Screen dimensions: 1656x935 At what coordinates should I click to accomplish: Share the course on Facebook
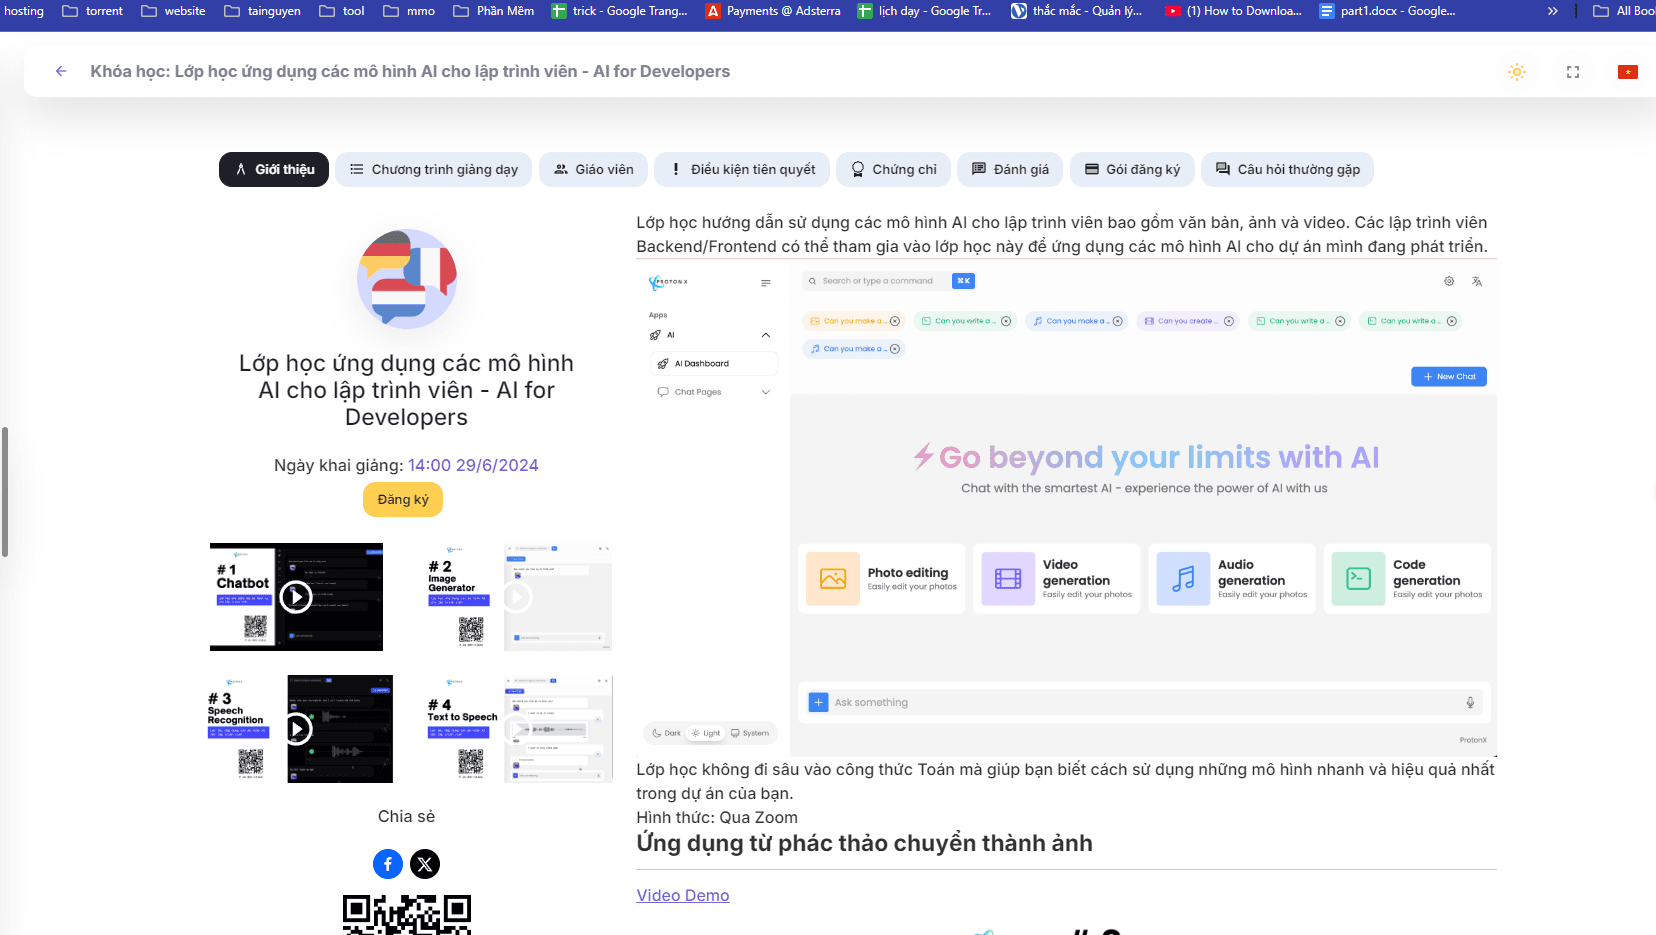(x=388, y=864)
